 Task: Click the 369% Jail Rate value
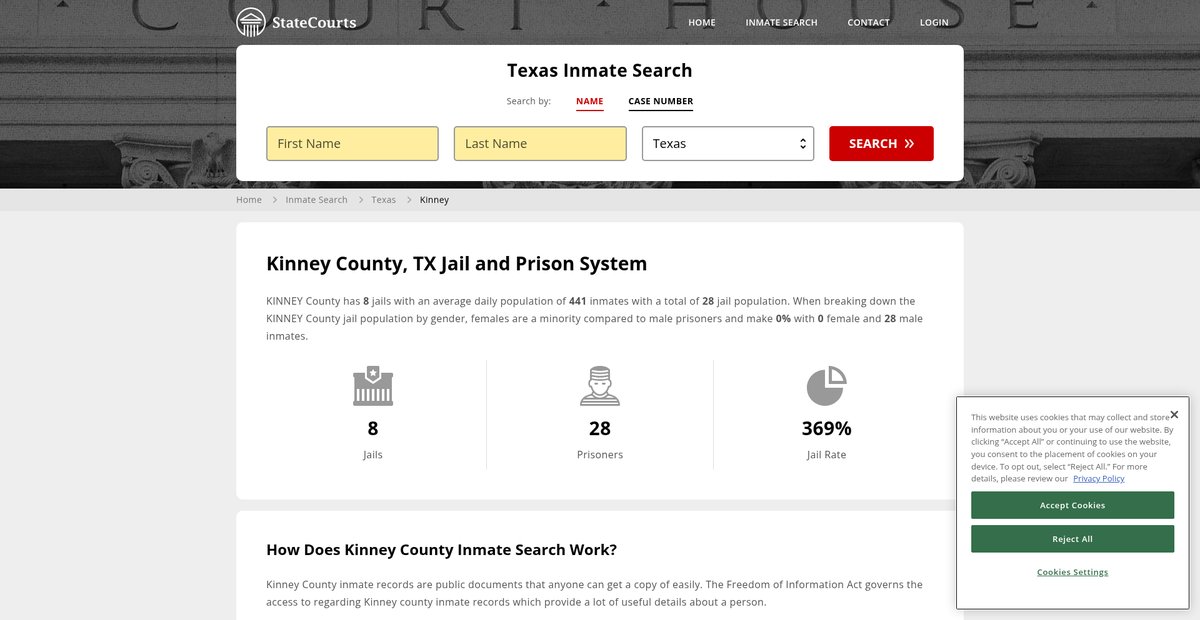pos(826,428)
